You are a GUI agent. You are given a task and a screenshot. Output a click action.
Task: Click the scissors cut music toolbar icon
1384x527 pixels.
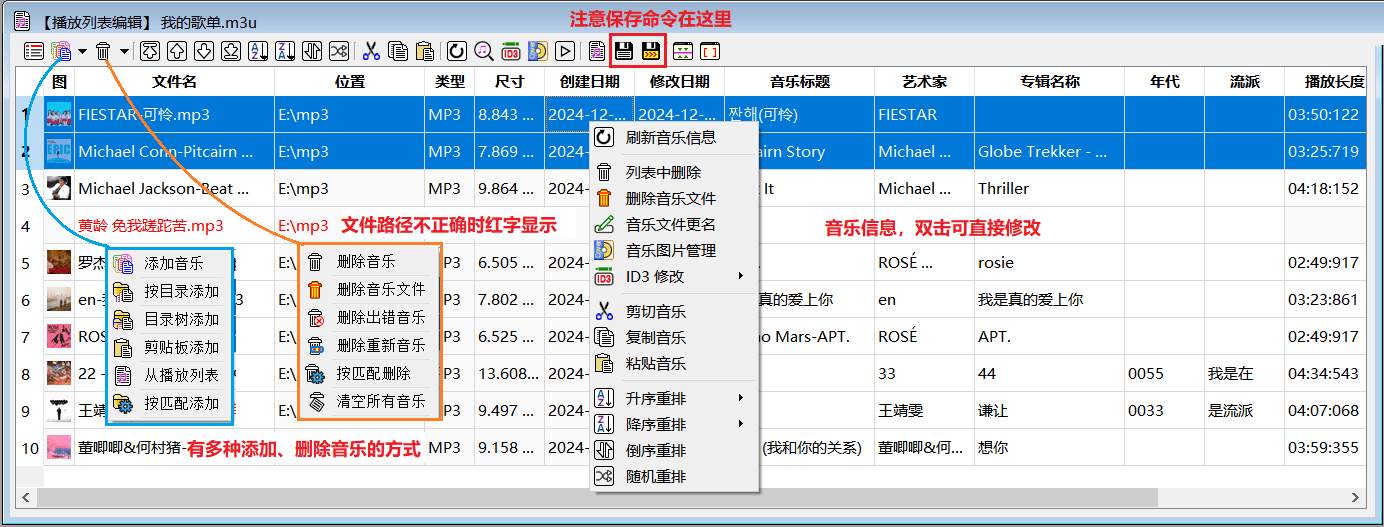(371, 51)
